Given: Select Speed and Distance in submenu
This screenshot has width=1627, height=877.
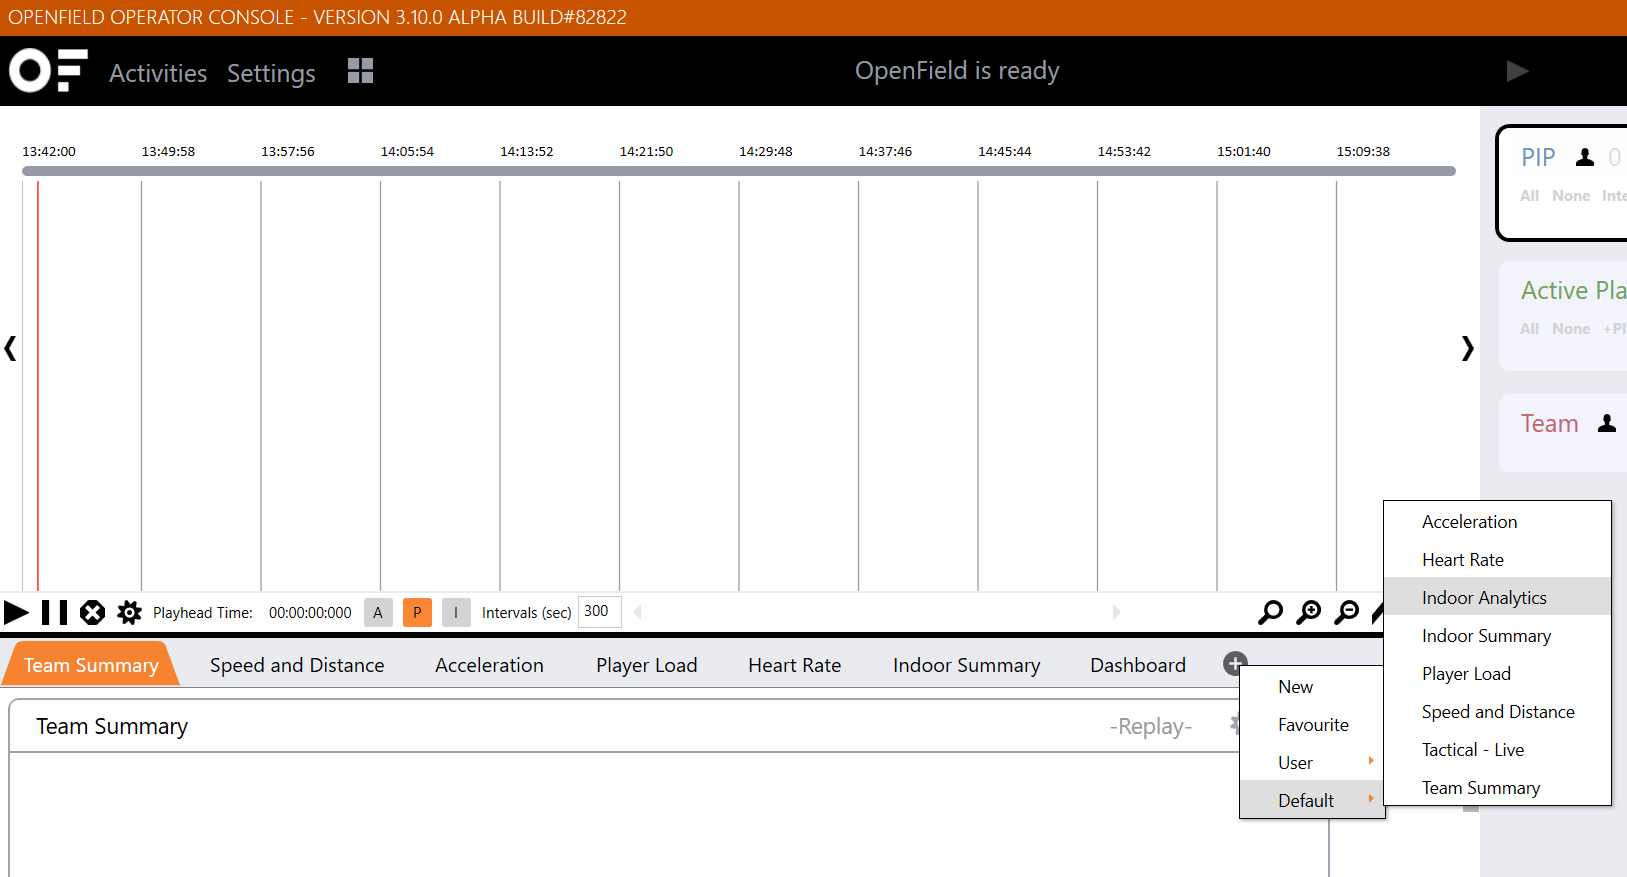Looking at the screenshot, I should tap(1497, 711).
